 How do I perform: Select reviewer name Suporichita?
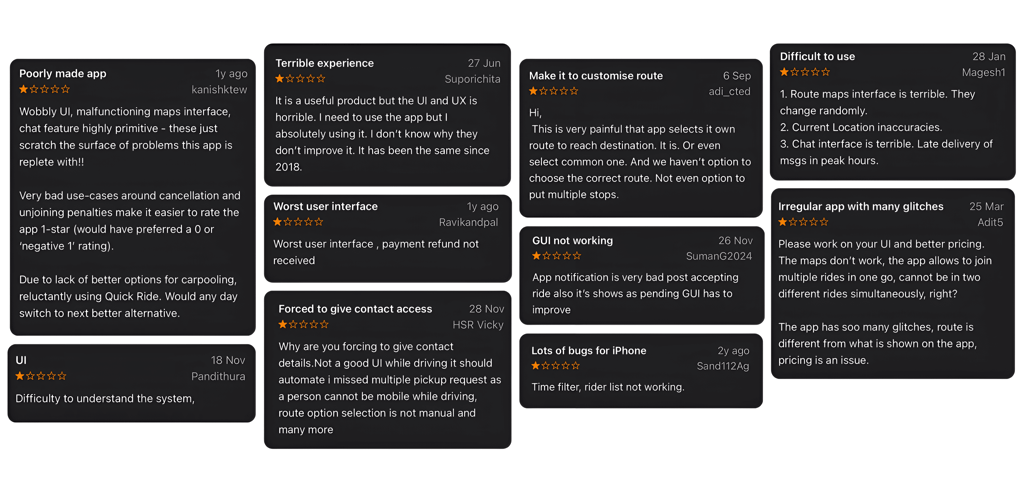click(x=473, y=79)
